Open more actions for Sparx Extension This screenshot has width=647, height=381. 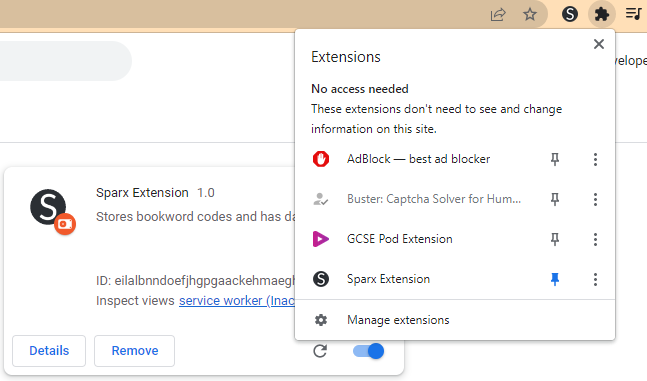tap(595, 279)
